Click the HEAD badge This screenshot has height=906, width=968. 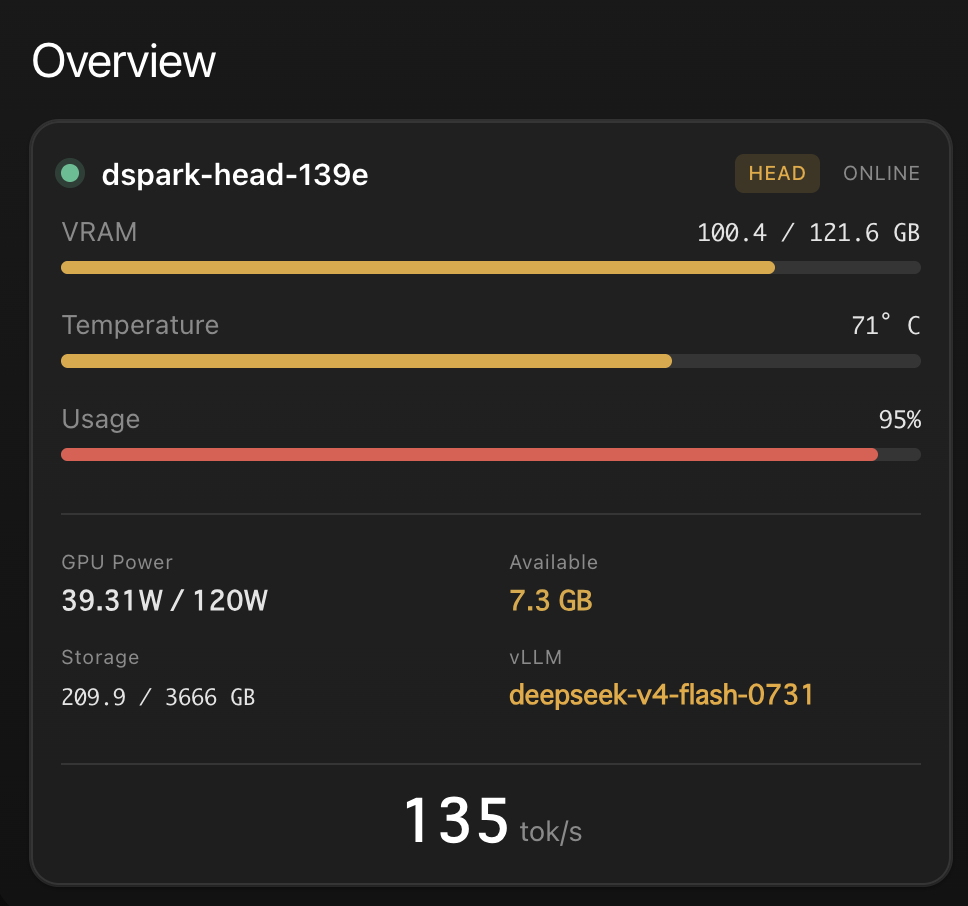(777, 173)
